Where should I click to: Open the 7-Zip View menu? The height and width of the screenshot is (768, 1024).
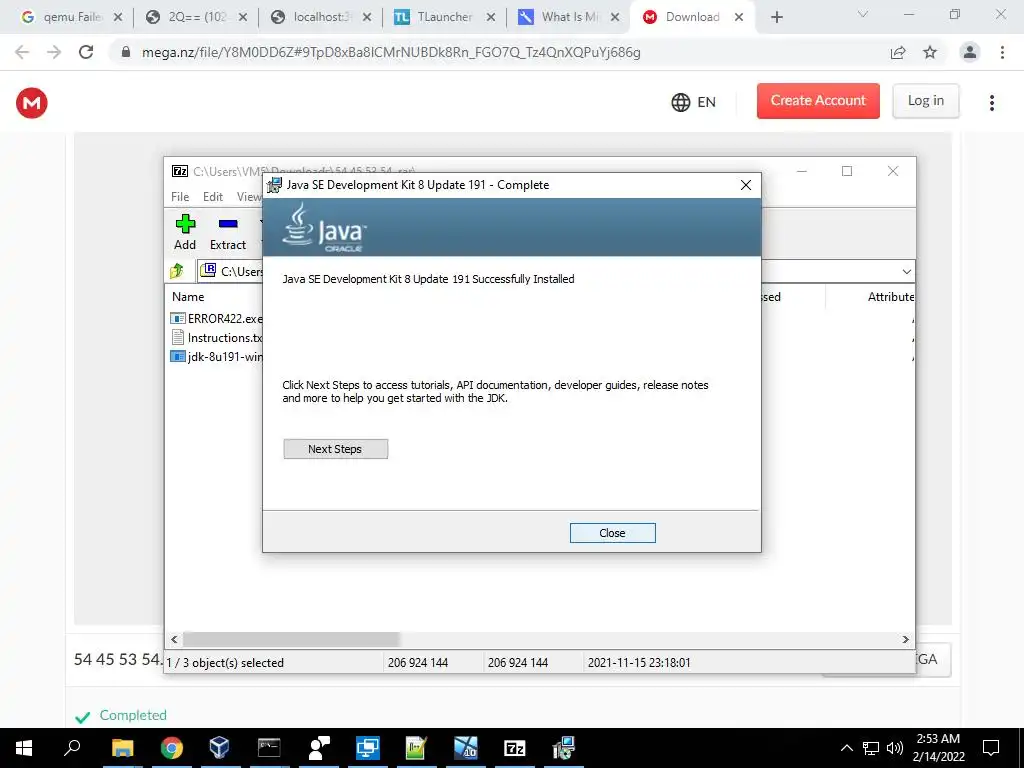point(249,197)
